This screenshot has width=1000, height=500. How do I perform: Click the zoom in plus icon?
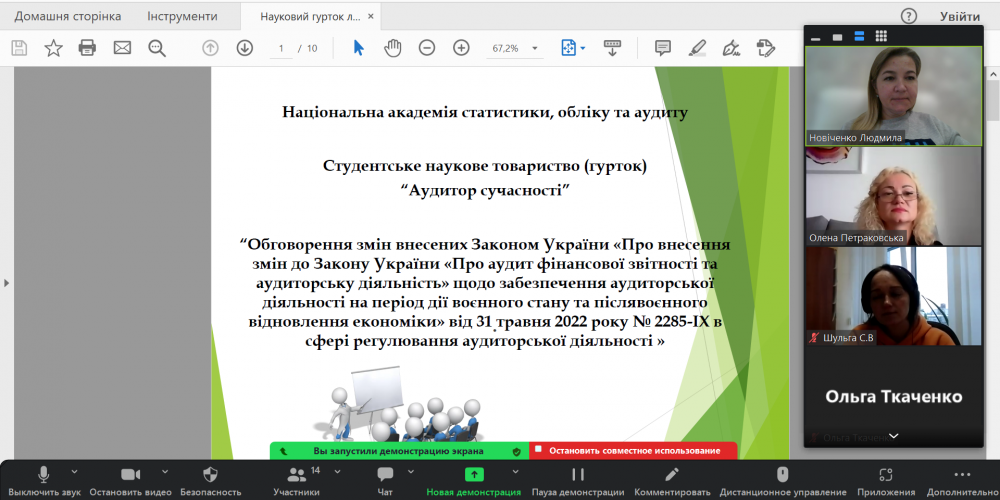point(461,47)
